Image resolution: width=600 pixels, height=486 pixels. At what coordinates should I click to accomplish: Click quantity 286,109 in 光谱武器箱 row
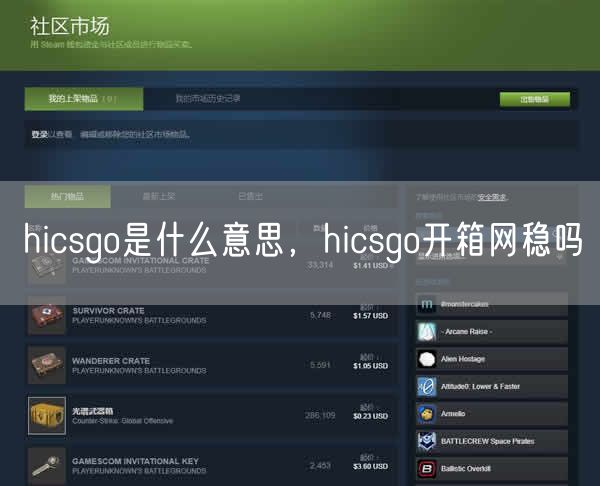click(320, 416)
